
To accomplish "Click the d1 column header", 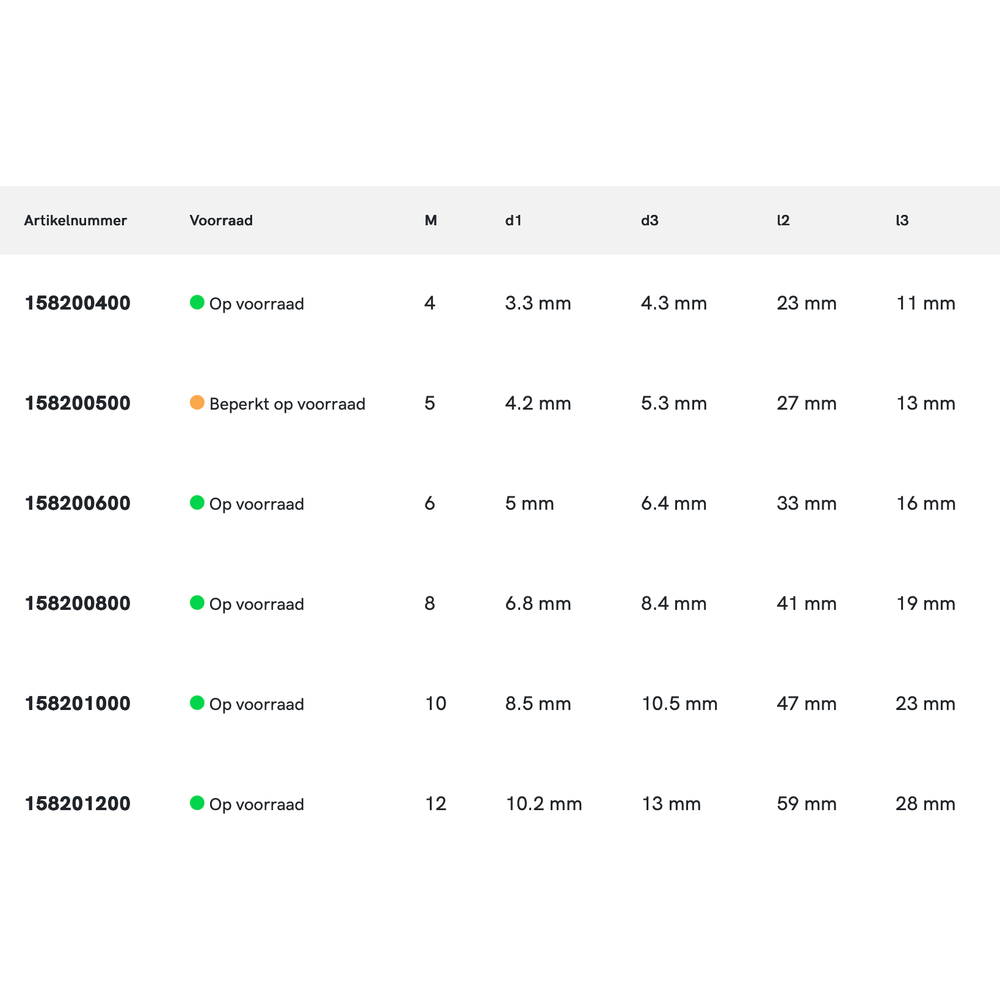I will (x=513, y=220).
